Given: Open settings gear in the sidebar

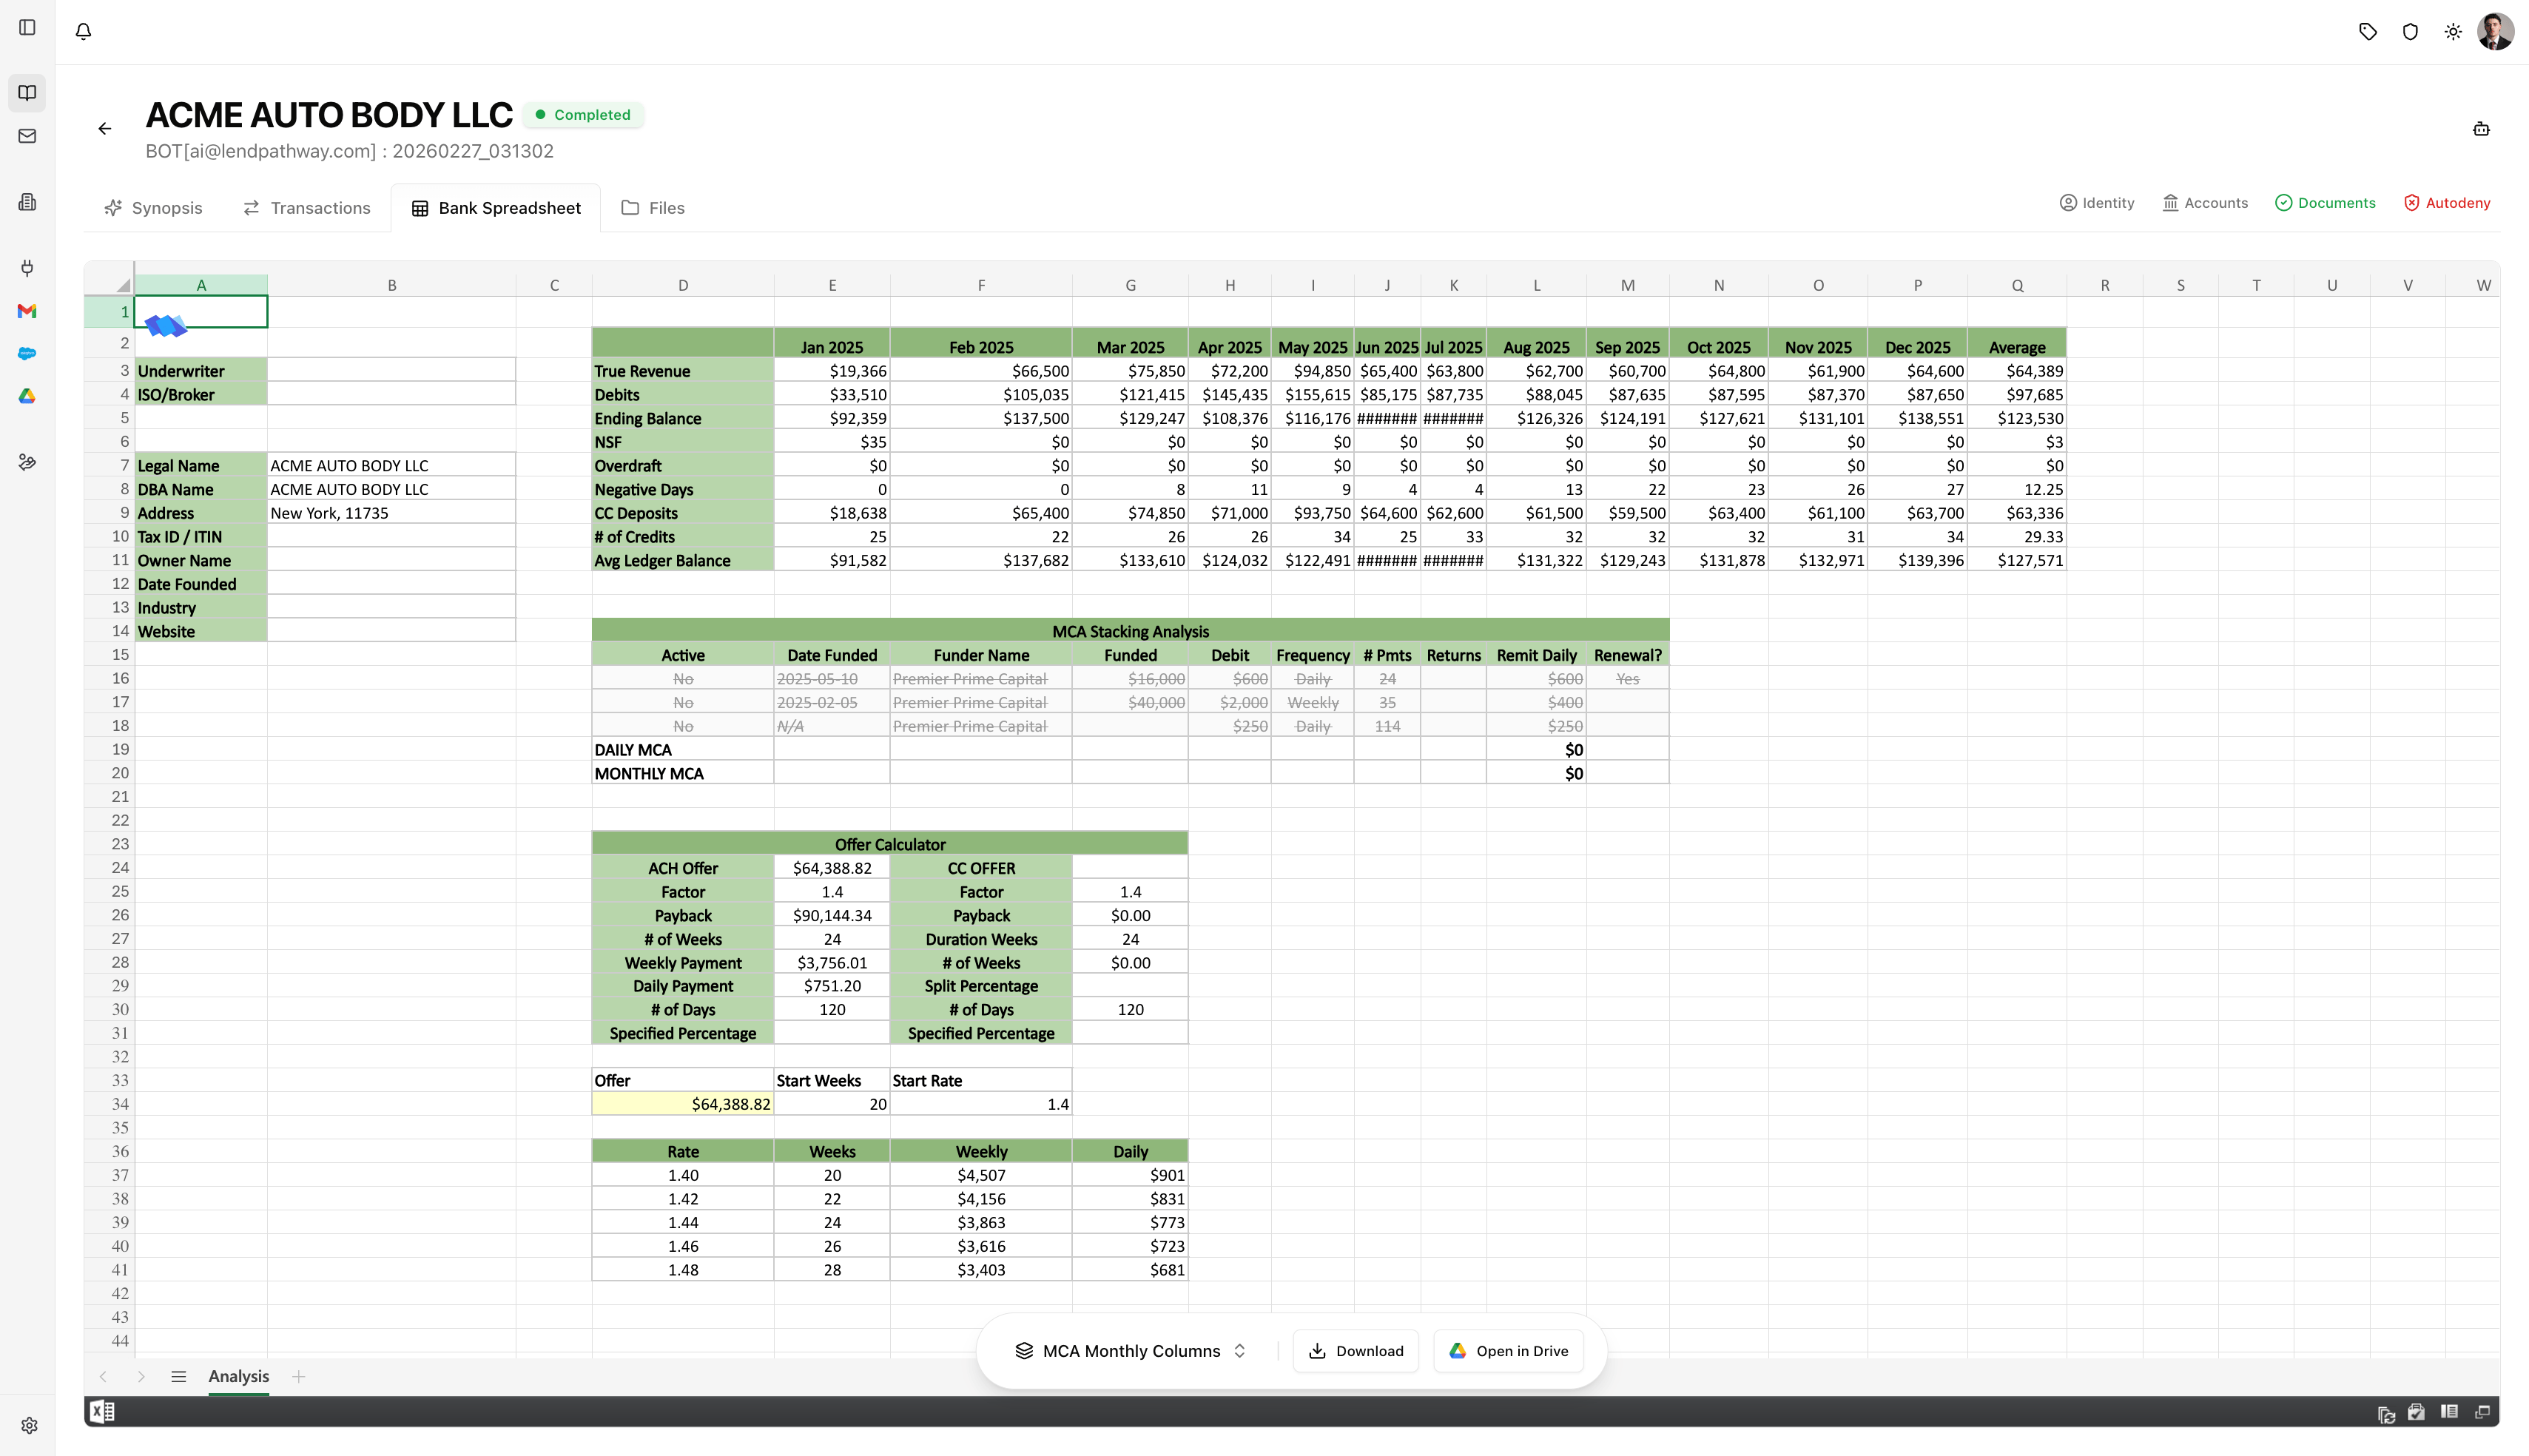Looking at the screenshot, I should [x=29, y=1425].
